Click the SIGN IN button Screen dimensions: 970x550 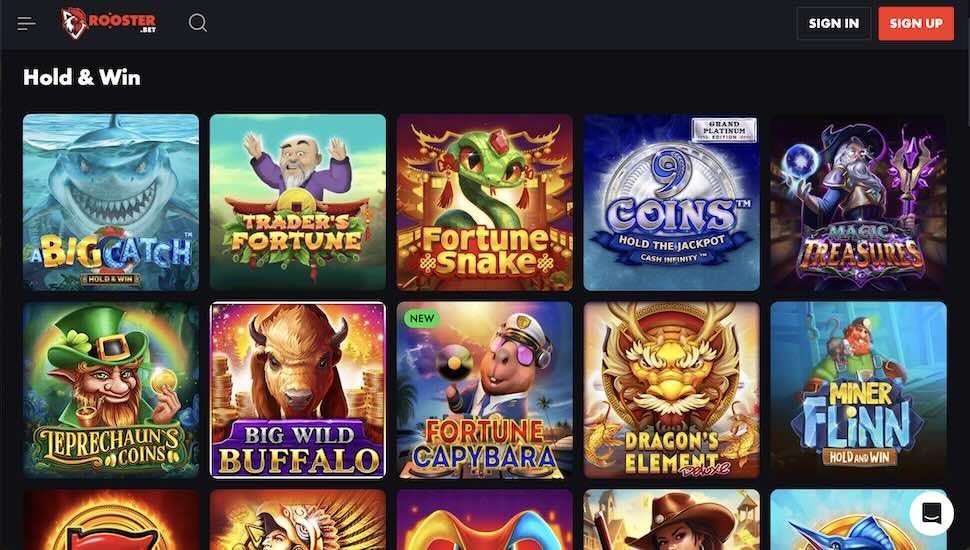(x=834, y=24)
